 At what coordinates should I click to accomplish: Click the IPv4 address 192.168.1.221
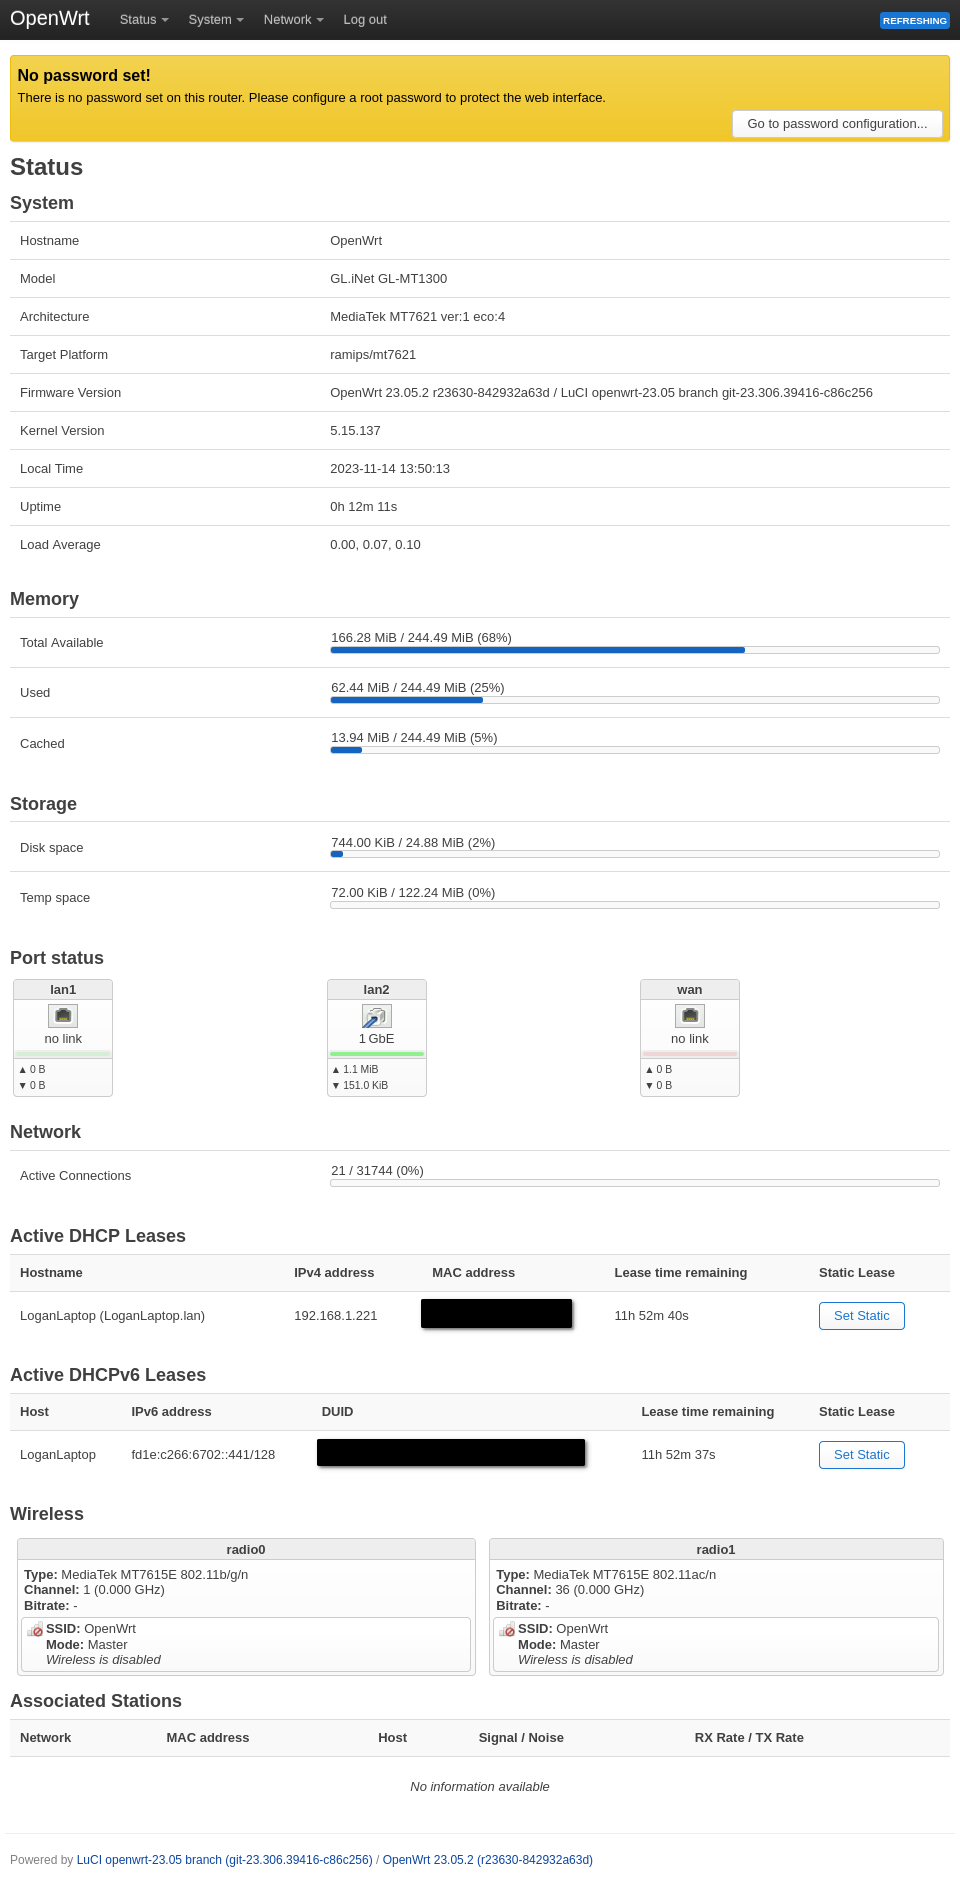(336, 1316)
